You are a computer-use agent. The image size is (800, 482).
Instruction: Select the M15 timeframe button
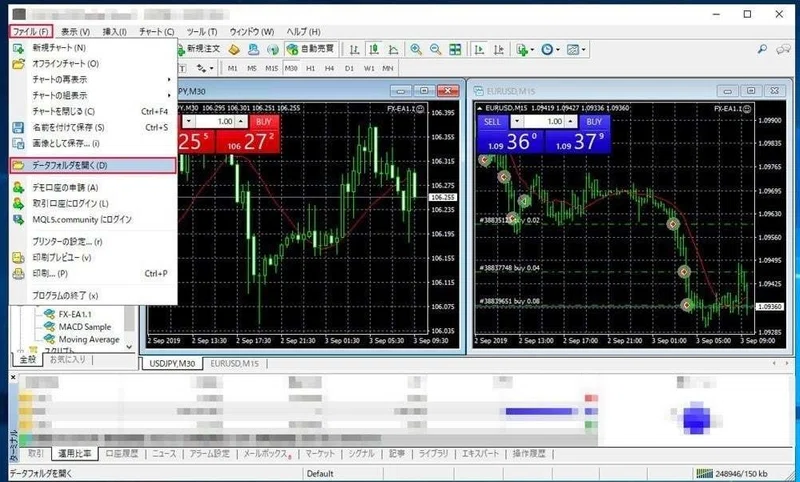click(x=271, y=68)
